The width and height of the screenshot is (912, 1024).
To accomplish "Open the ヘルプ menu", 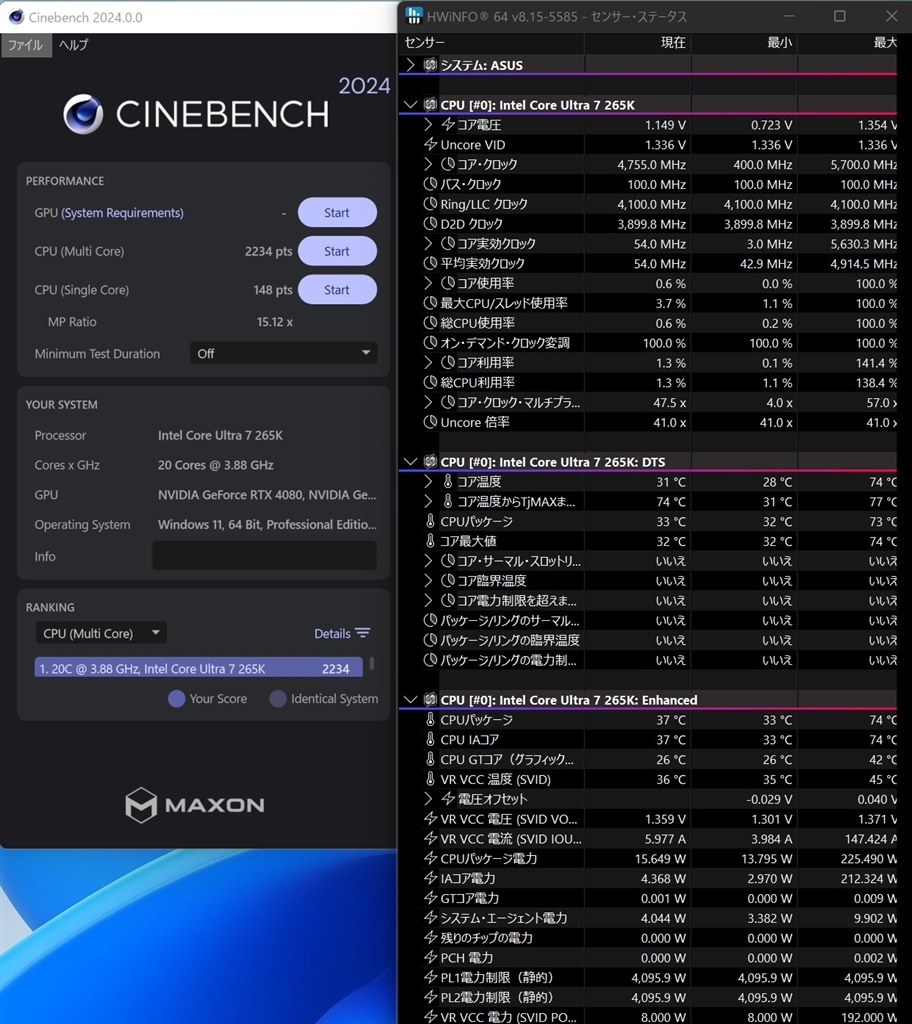I will tap(73, 45).
